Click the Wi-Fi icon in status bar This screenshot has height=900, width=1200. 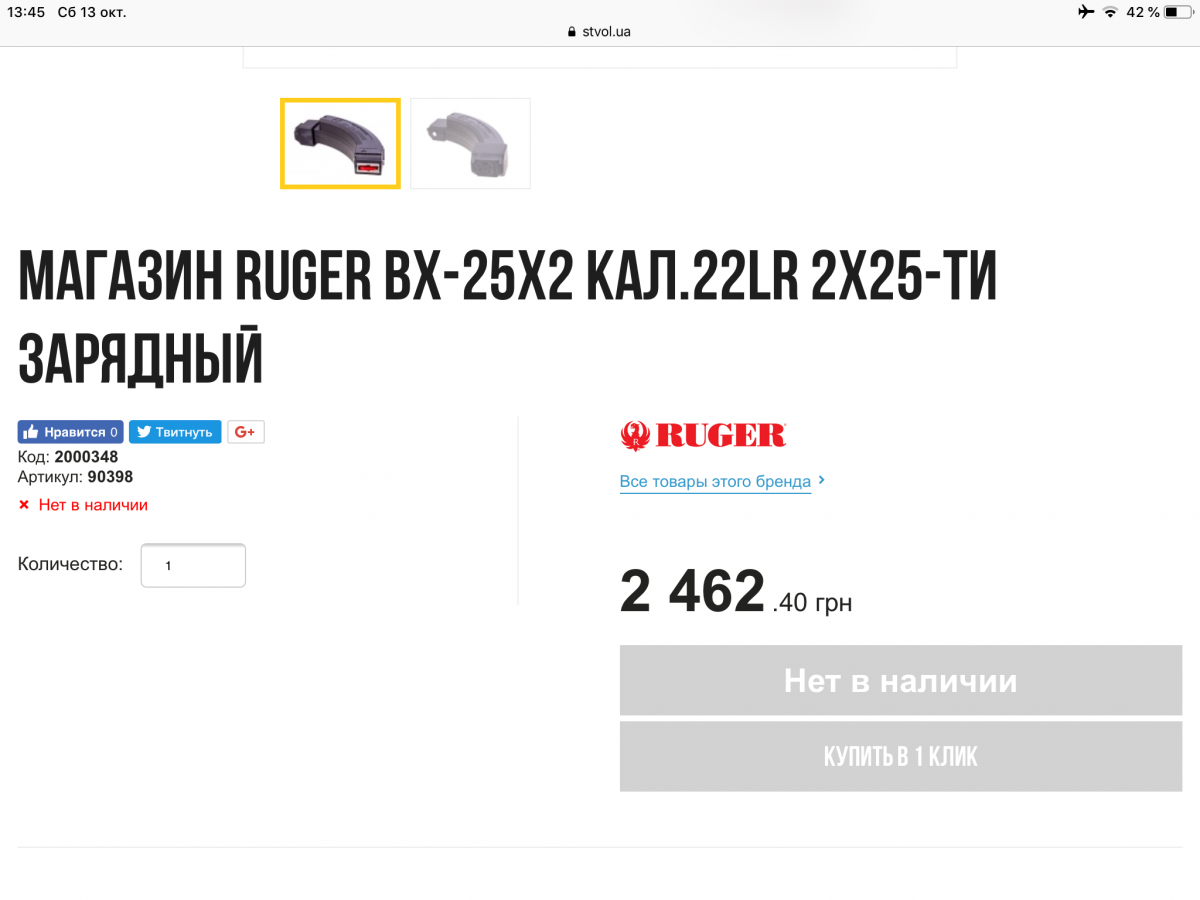tap(1110, 12)
